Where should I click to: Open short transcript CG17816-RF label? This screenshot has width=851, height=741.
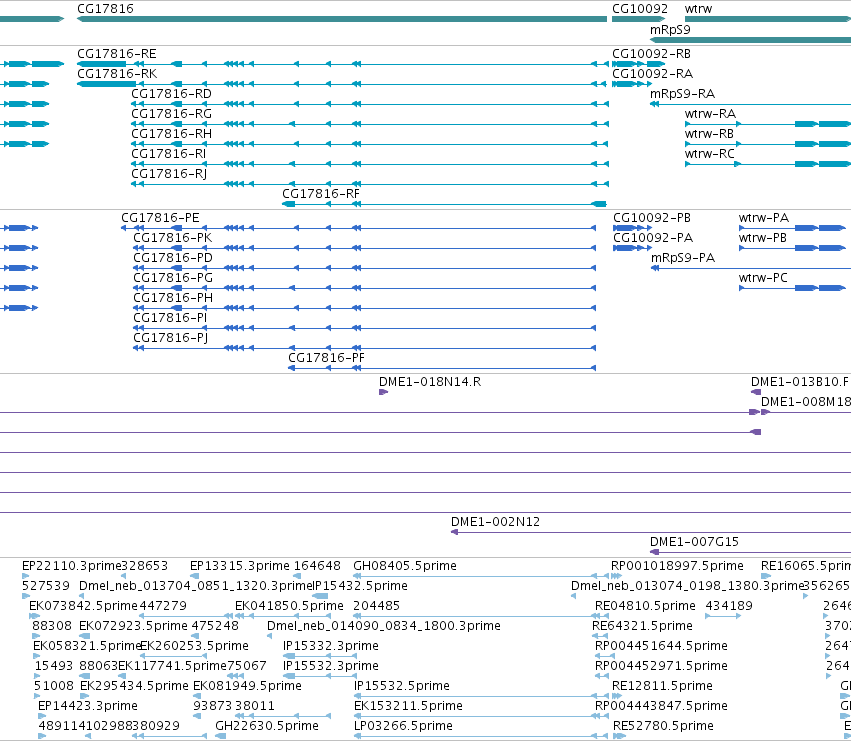321,194
